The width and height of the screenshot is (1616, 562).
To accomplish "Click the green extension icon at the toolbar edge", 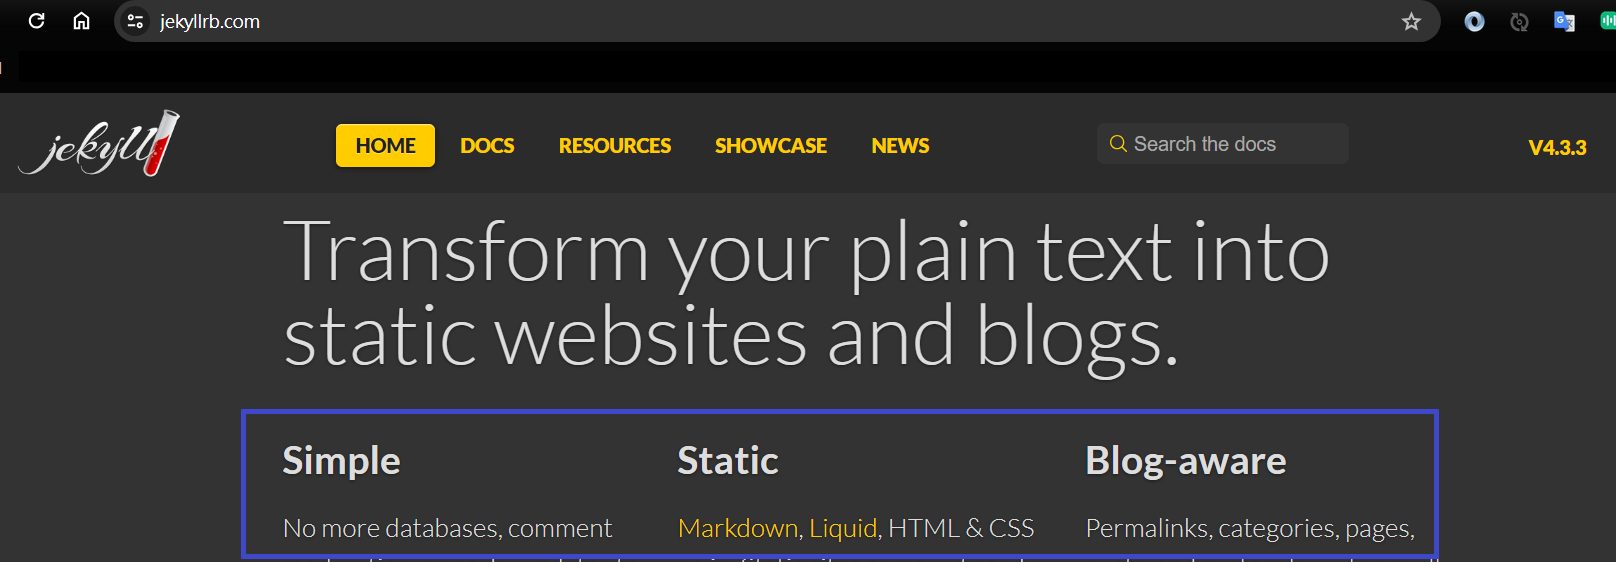I will pos(1608,21).
